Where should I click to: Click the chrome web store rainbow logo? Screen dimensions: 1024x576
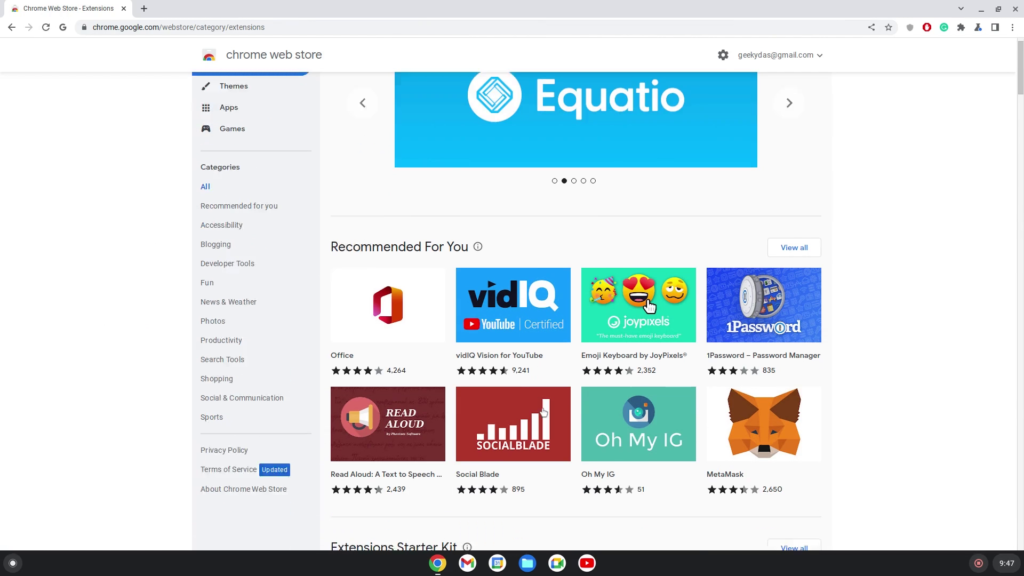(x=209, y=56)
